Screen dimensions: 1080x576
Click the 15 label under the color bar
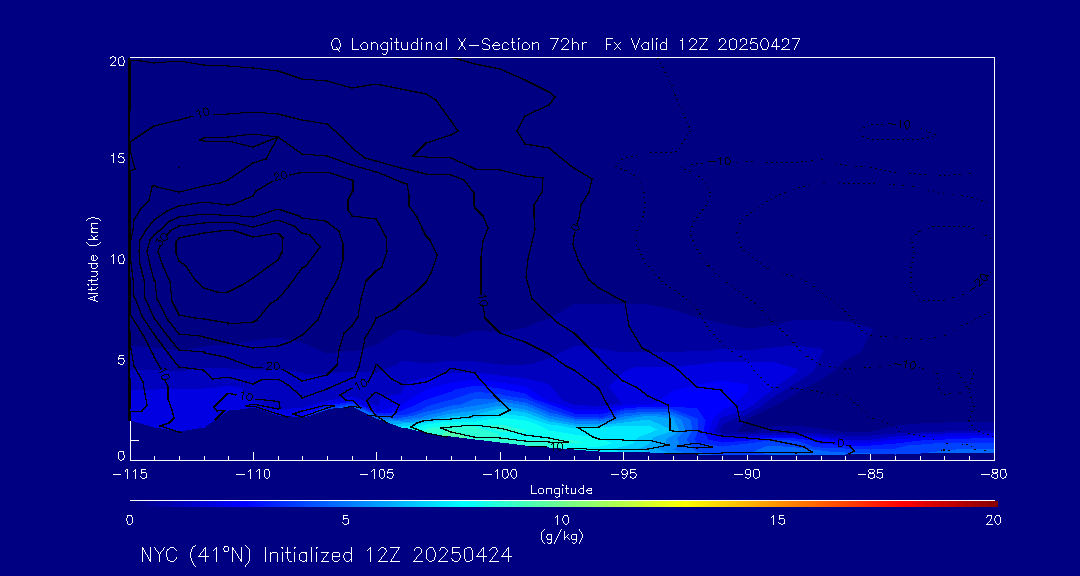point(778,521)
